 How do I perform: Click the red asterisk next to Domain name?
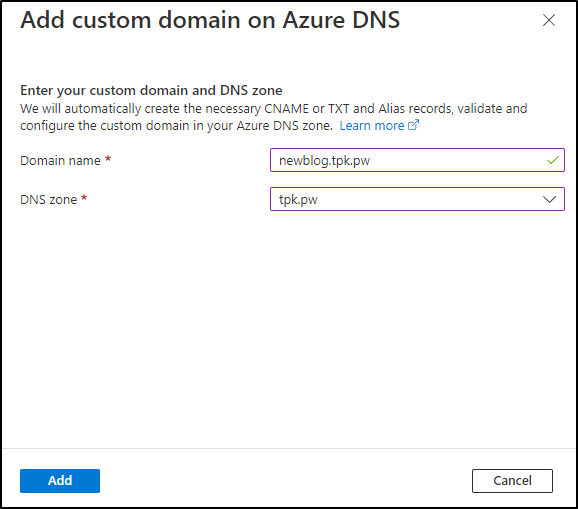[108, 159]
